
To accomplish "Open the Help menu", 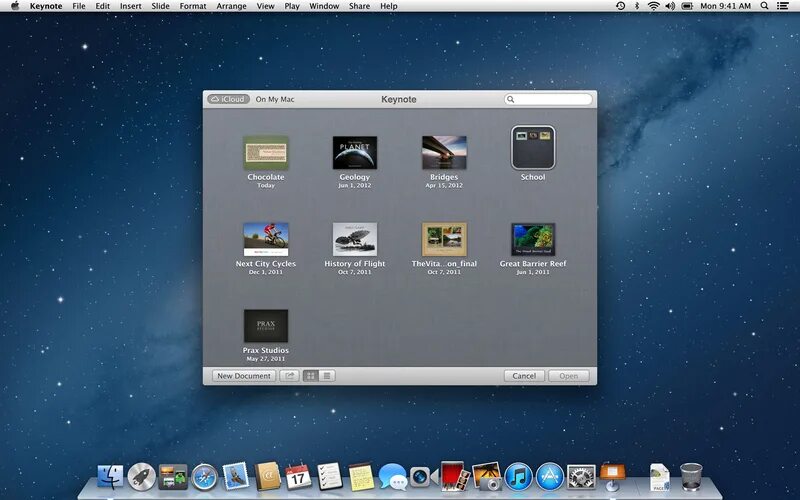I will 388,6.
